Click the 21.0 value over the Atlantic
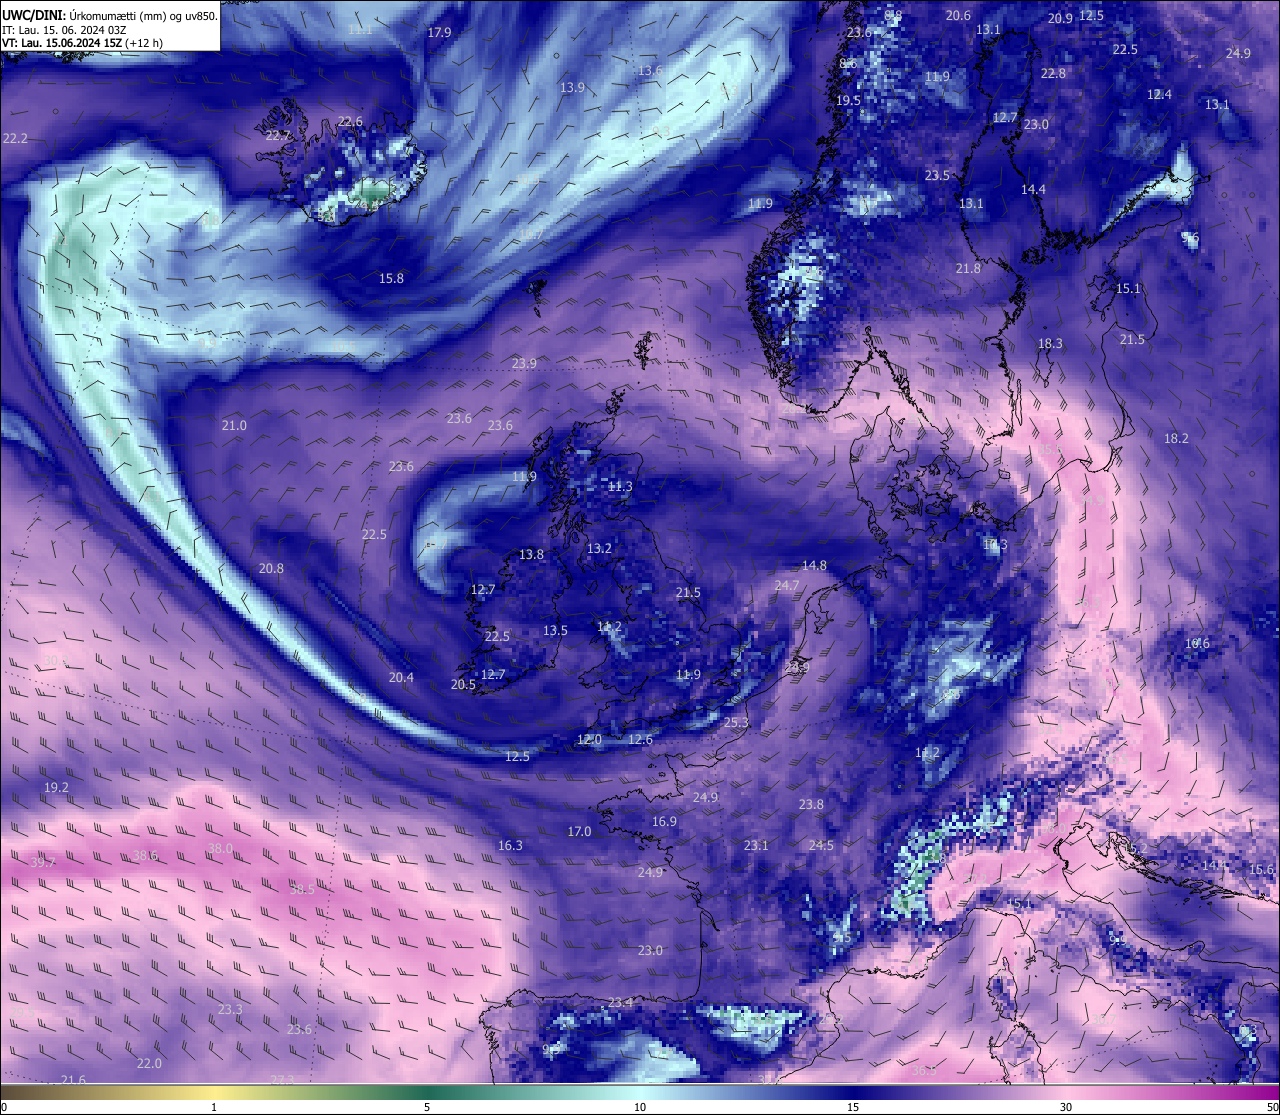This screenshot has width=1280, height=1115. [234, 426]
